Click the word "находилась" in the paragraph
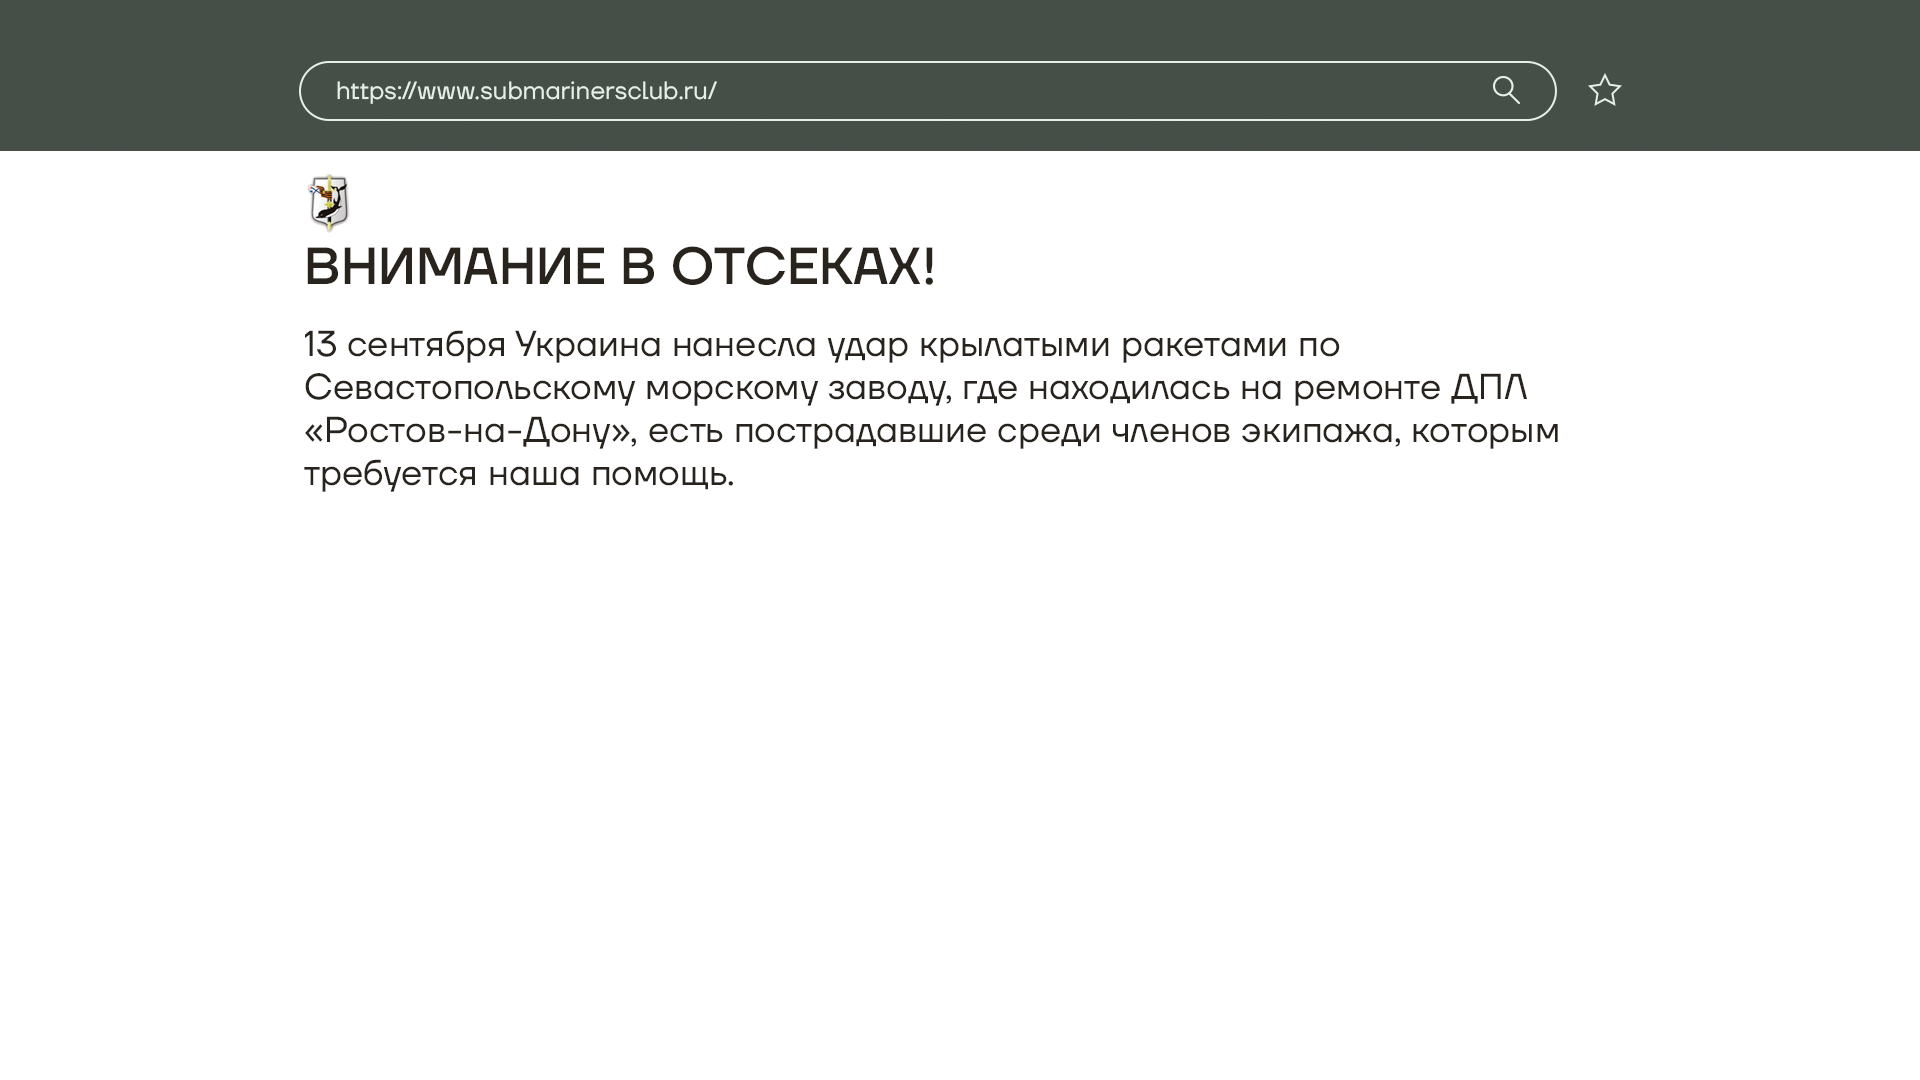The width and height of the screenshot is (1920, 1080). [1128, 387]
